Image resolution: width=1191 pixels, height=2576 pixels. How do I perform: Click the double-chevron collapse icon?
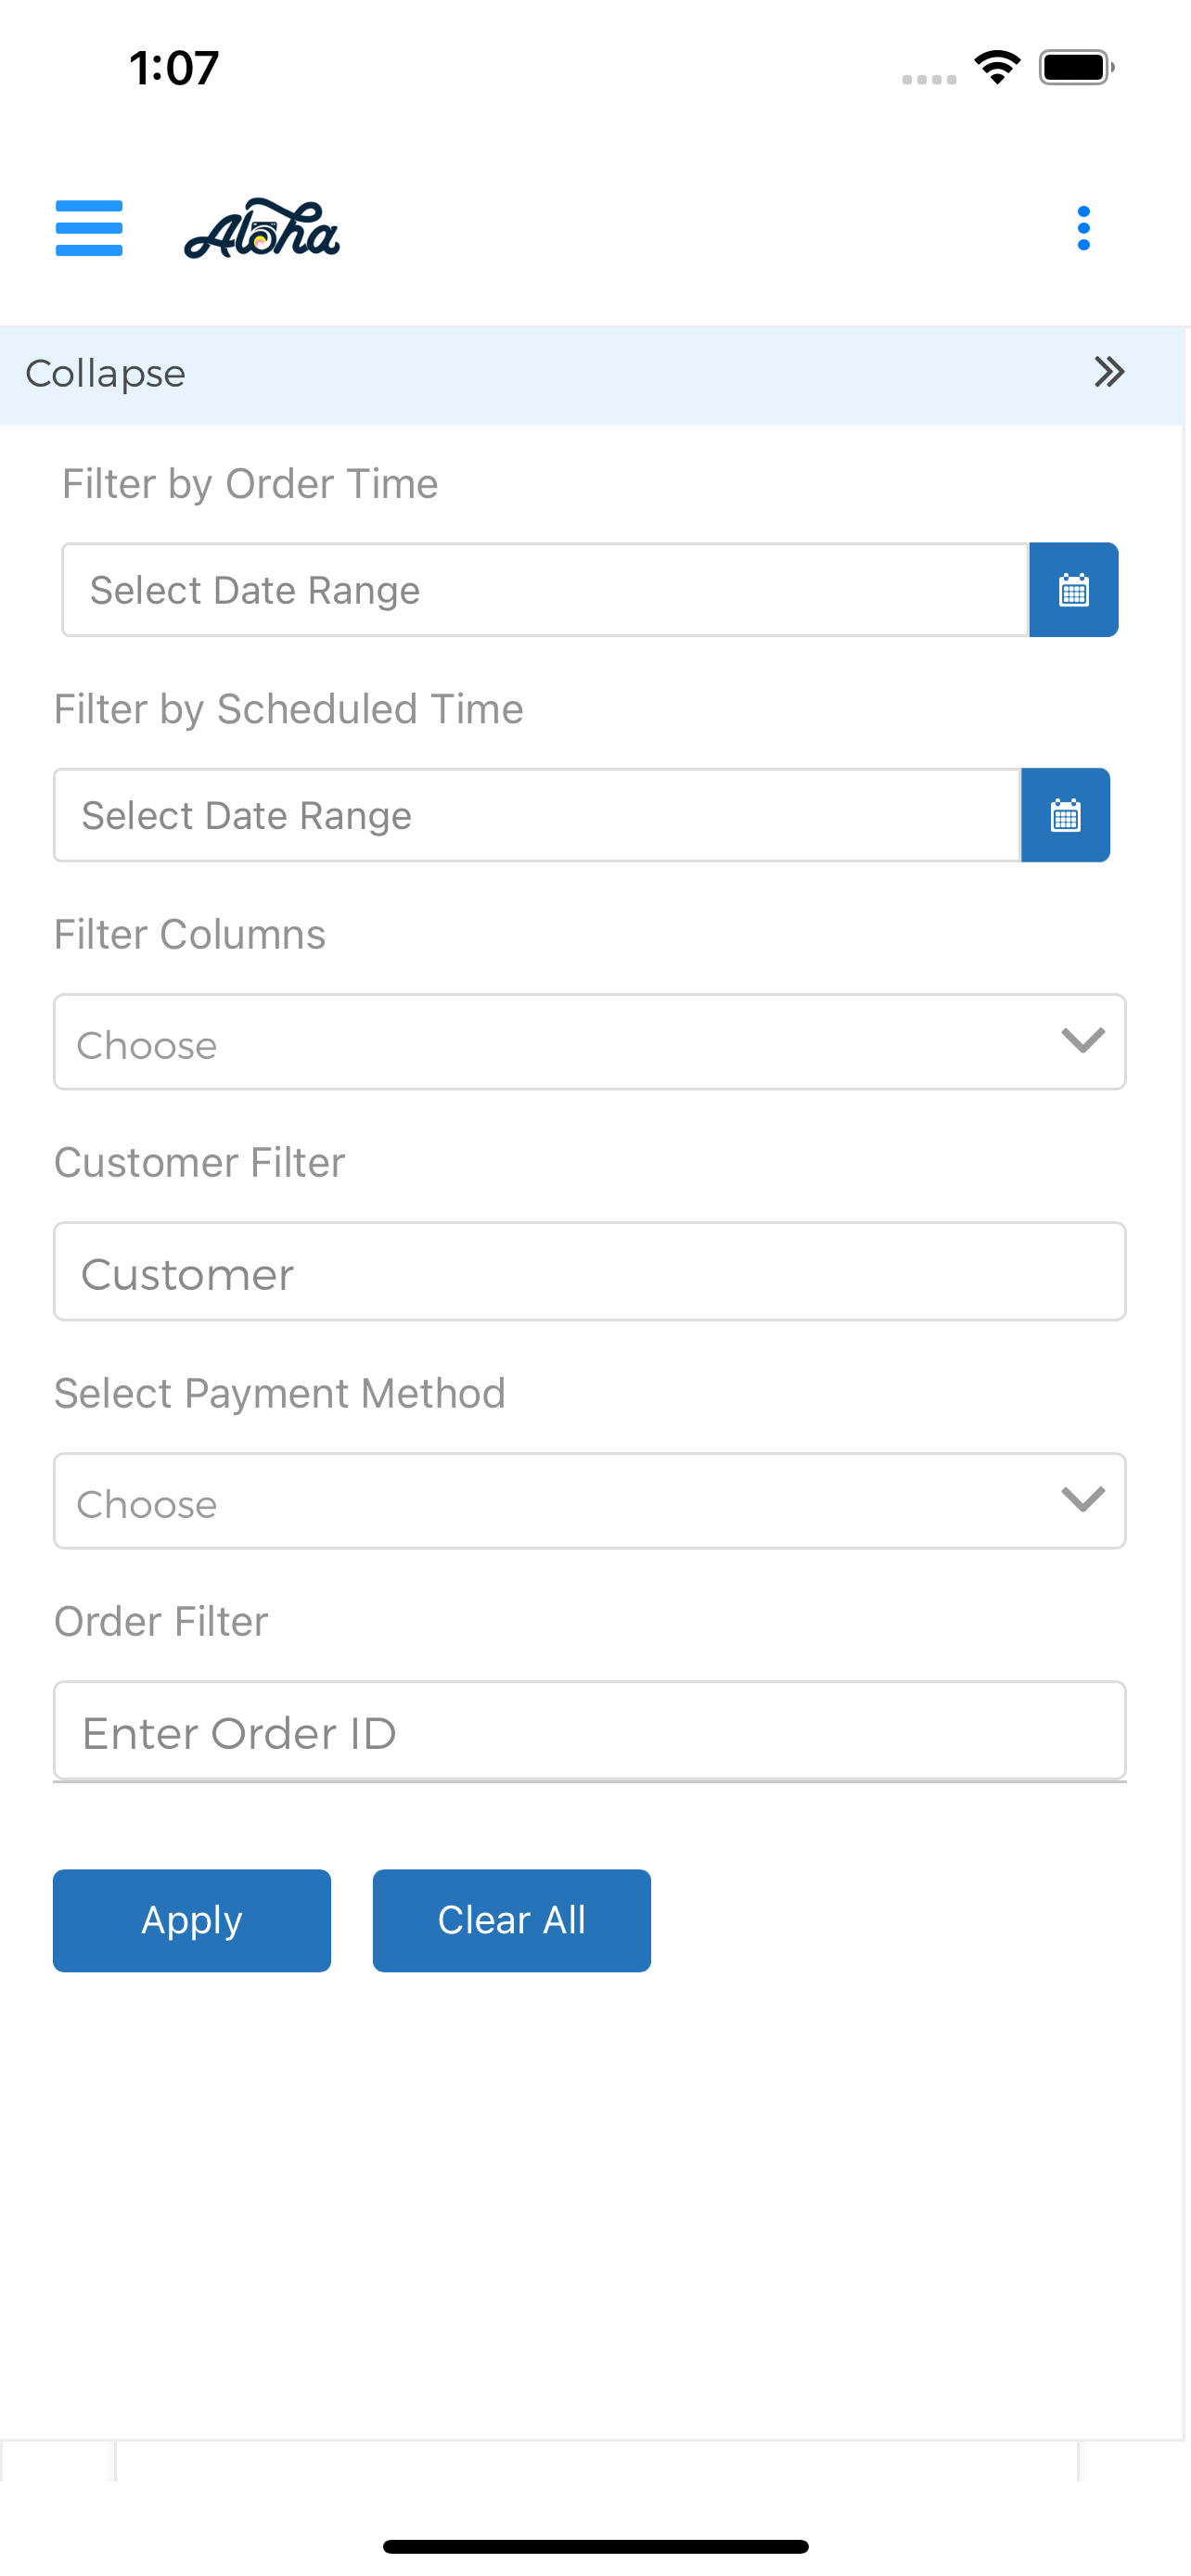tap(1109, 372)
